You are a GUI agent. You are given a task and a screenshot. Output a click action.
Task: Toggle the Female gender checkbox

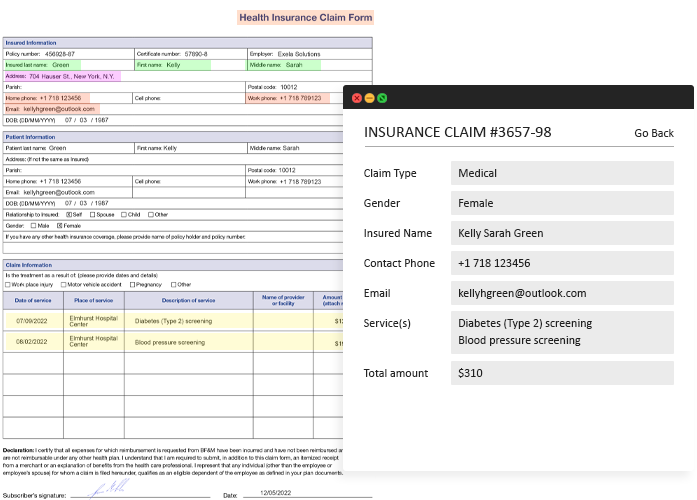click(60, 226)
